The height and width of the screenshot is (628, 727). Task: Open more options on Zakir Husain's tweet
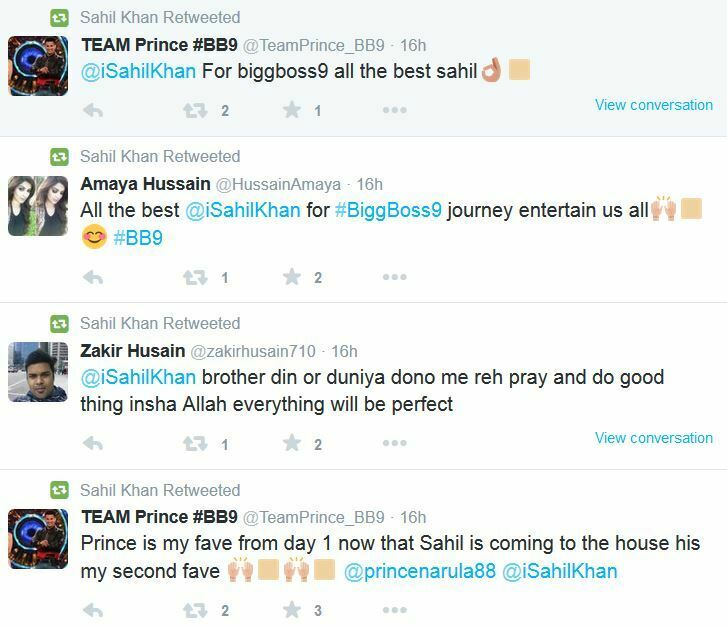tap(395, 443)
